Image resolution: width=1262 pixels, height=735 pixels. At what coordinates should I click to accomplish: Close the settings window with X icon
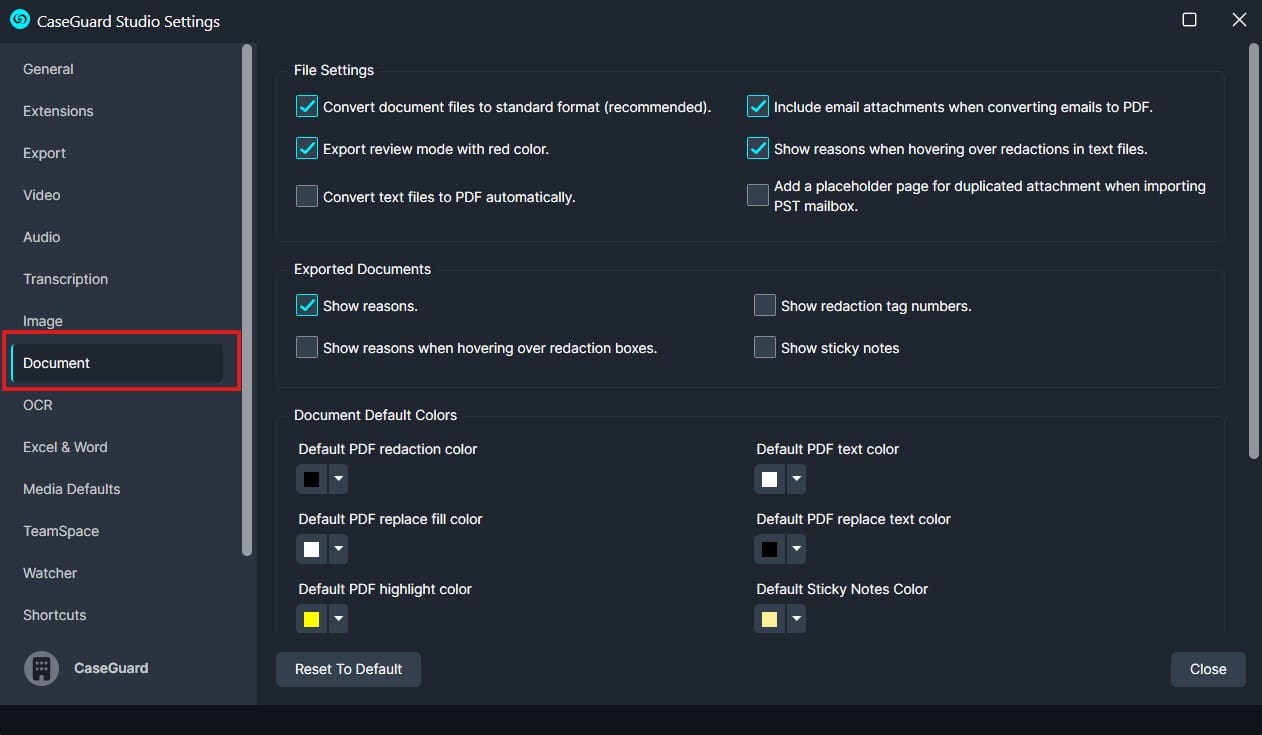(1239, 20)
